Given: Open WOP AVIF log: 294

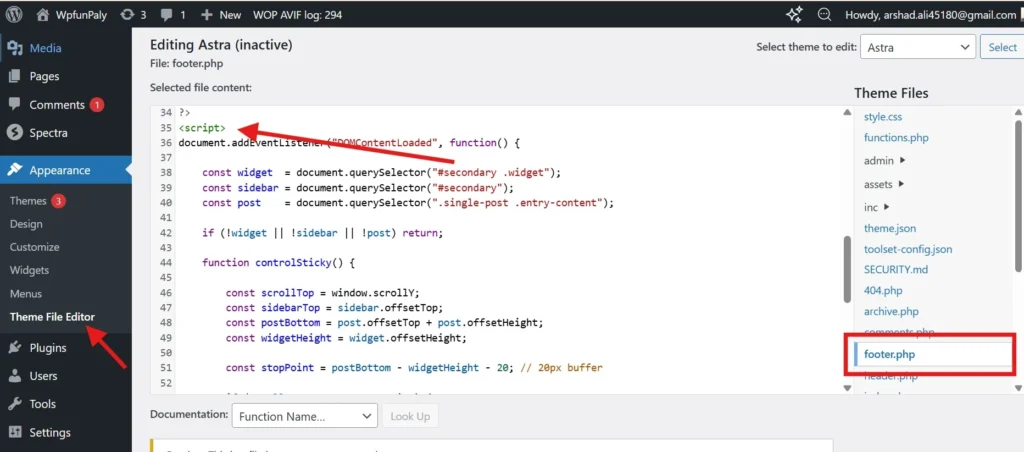Looking at the screenshot, I should point(297,14).
